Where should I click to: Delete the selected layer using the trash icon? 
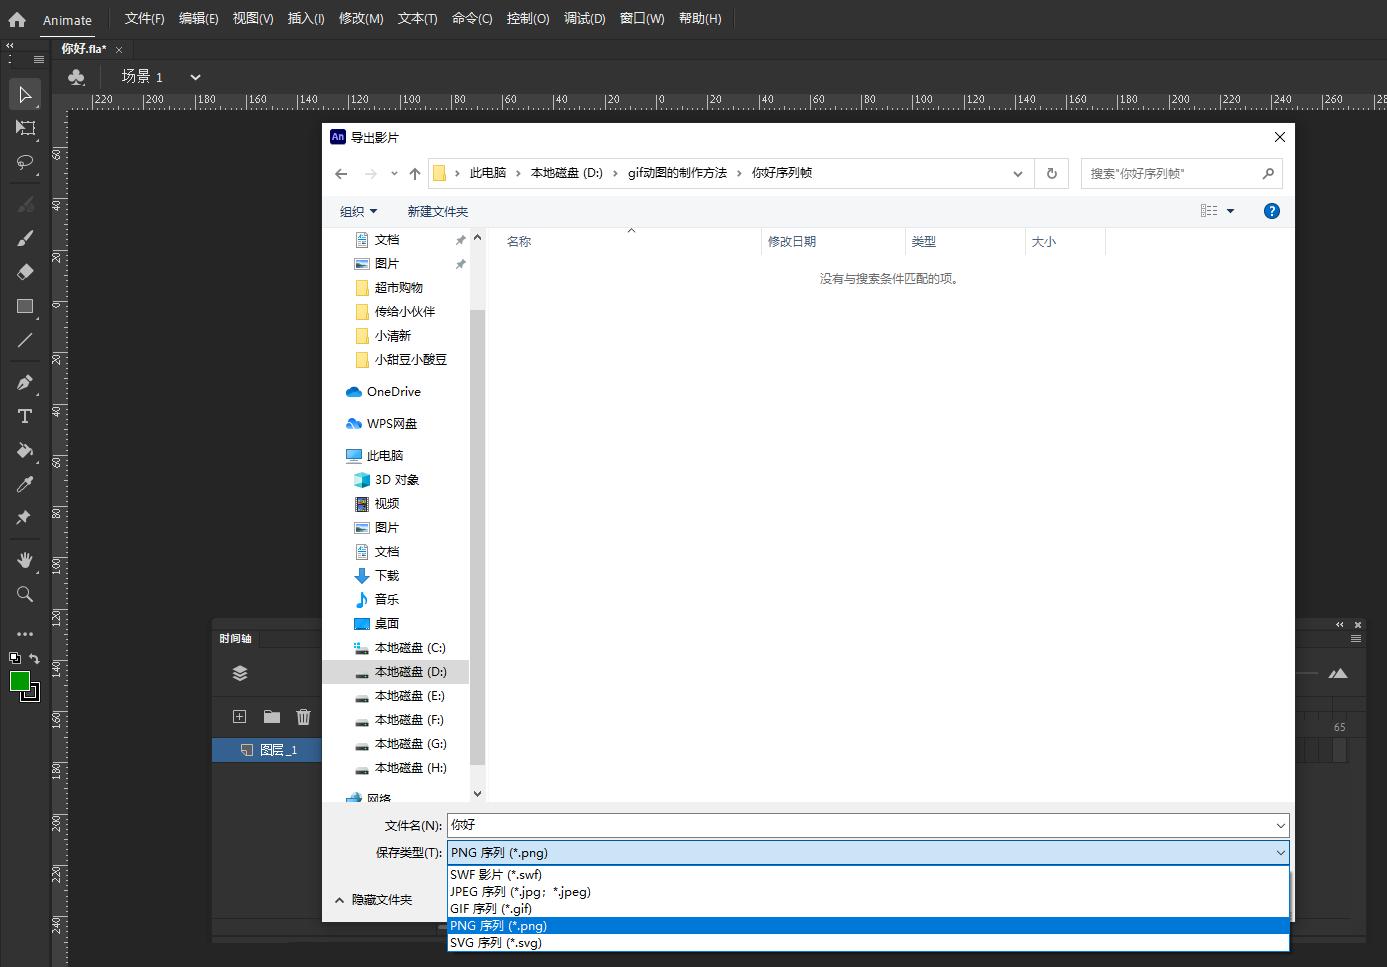pyautogui.click(x=303, y=717)
